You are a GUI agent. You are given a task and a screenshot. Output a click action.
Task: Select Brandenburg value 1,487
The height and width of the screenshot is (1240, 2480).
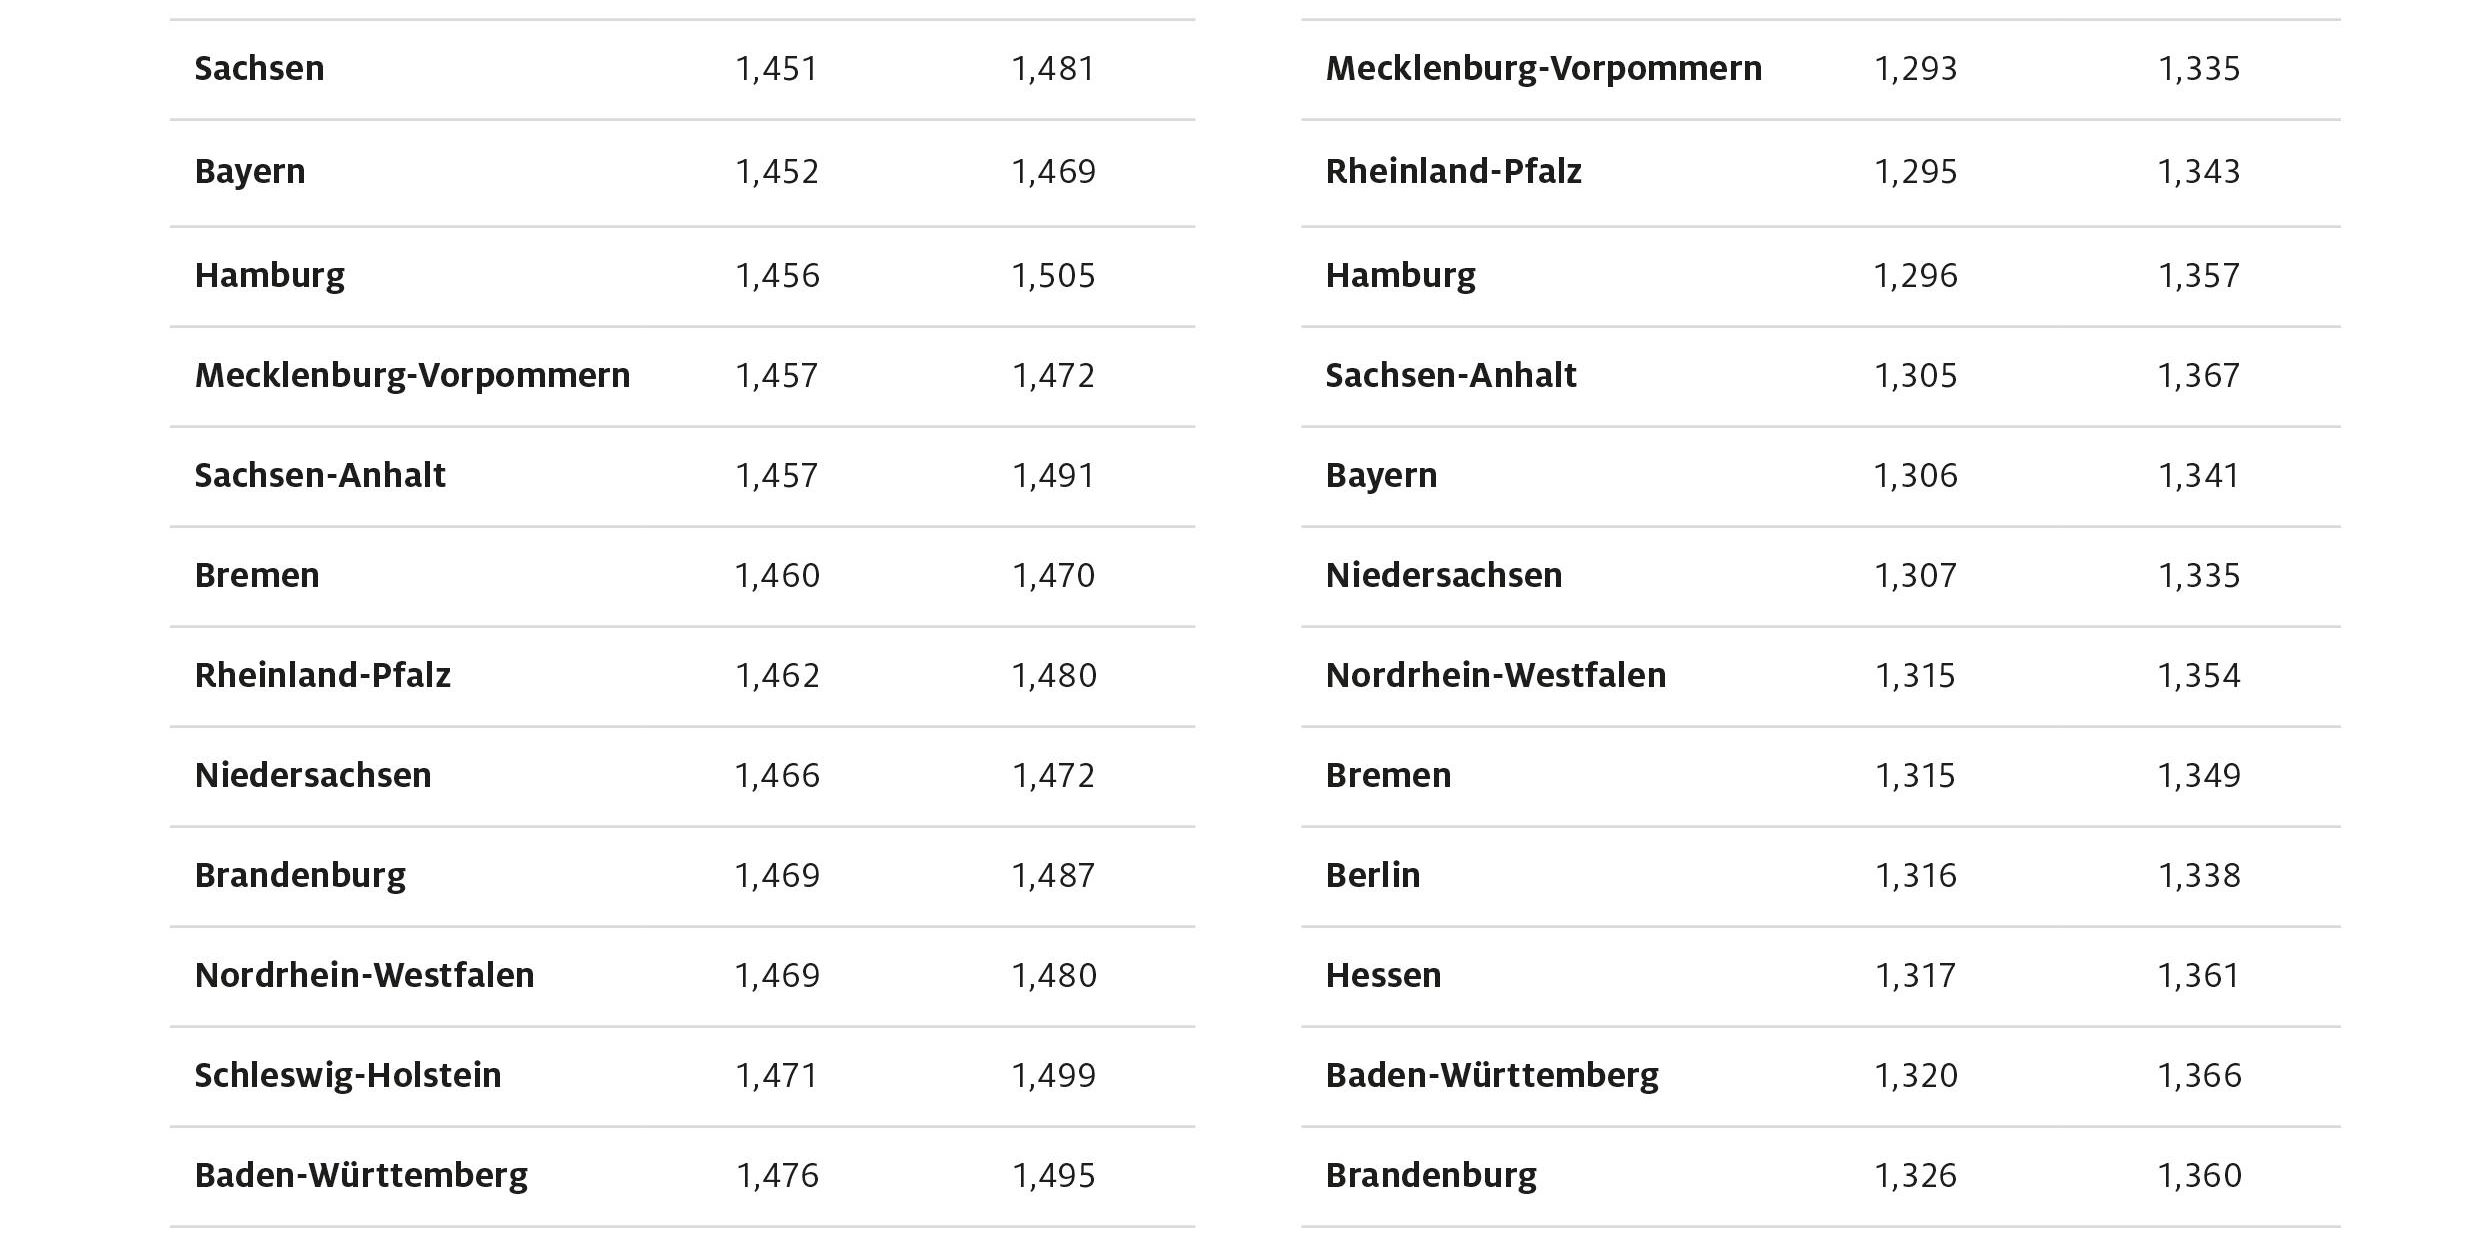(1053, 875)
